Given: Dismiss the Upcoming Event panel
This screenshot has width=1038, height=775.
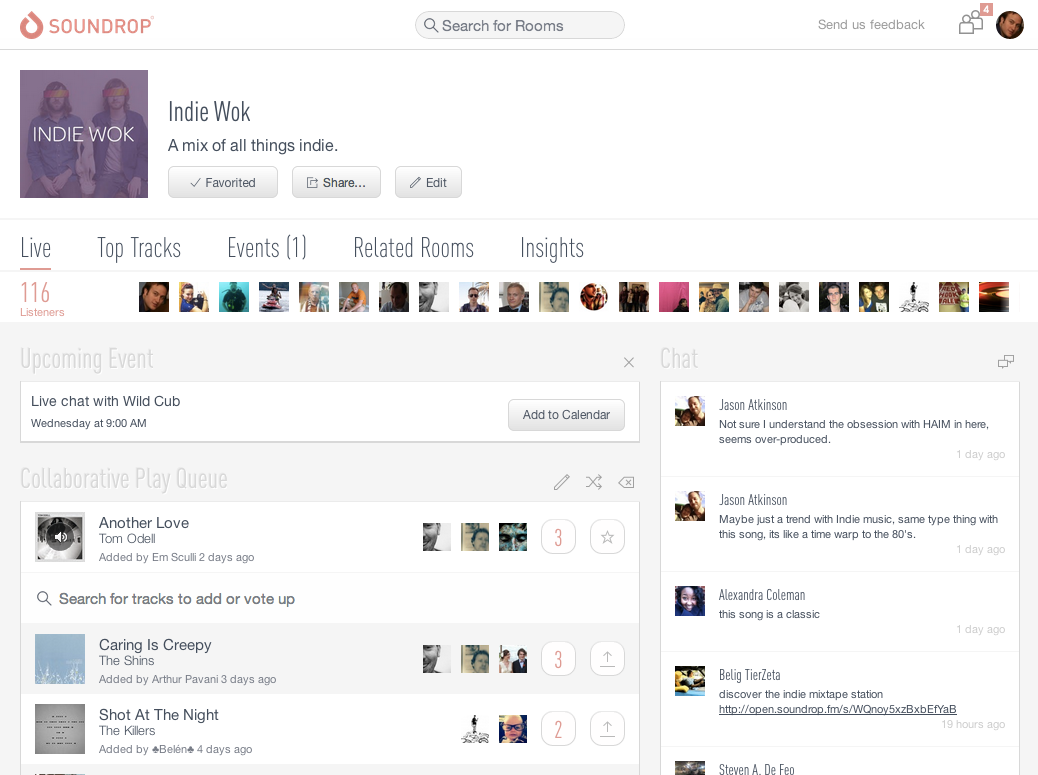Looking at the screenshot, I should [629, 362].
